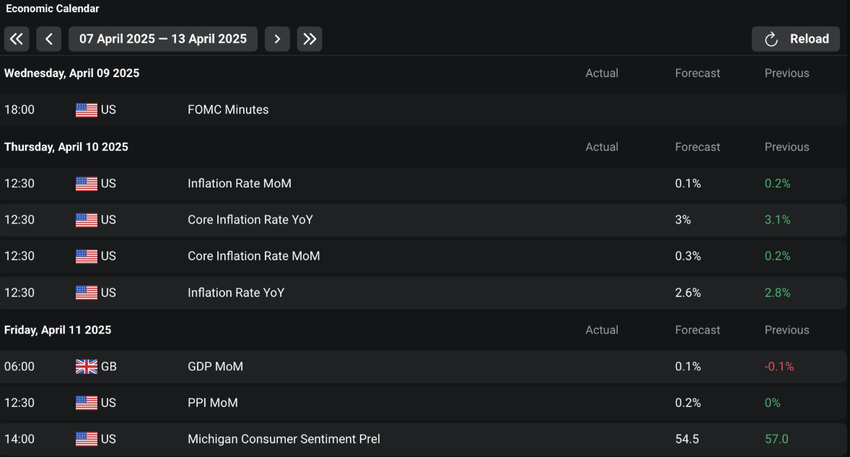Jump forward with double-right arrow button
The width and height of the screenshot is (850, 457).
point(310,39)
